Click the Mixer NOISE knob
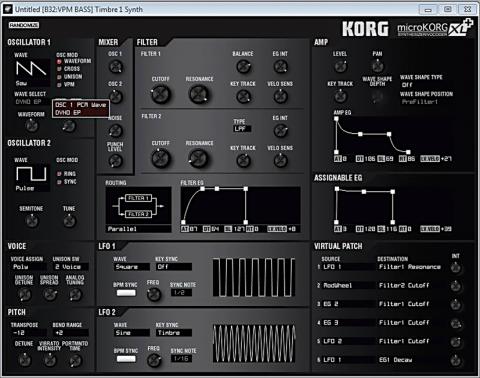The height and width of the screenshot is (378, 480). [x=116, y=131]
